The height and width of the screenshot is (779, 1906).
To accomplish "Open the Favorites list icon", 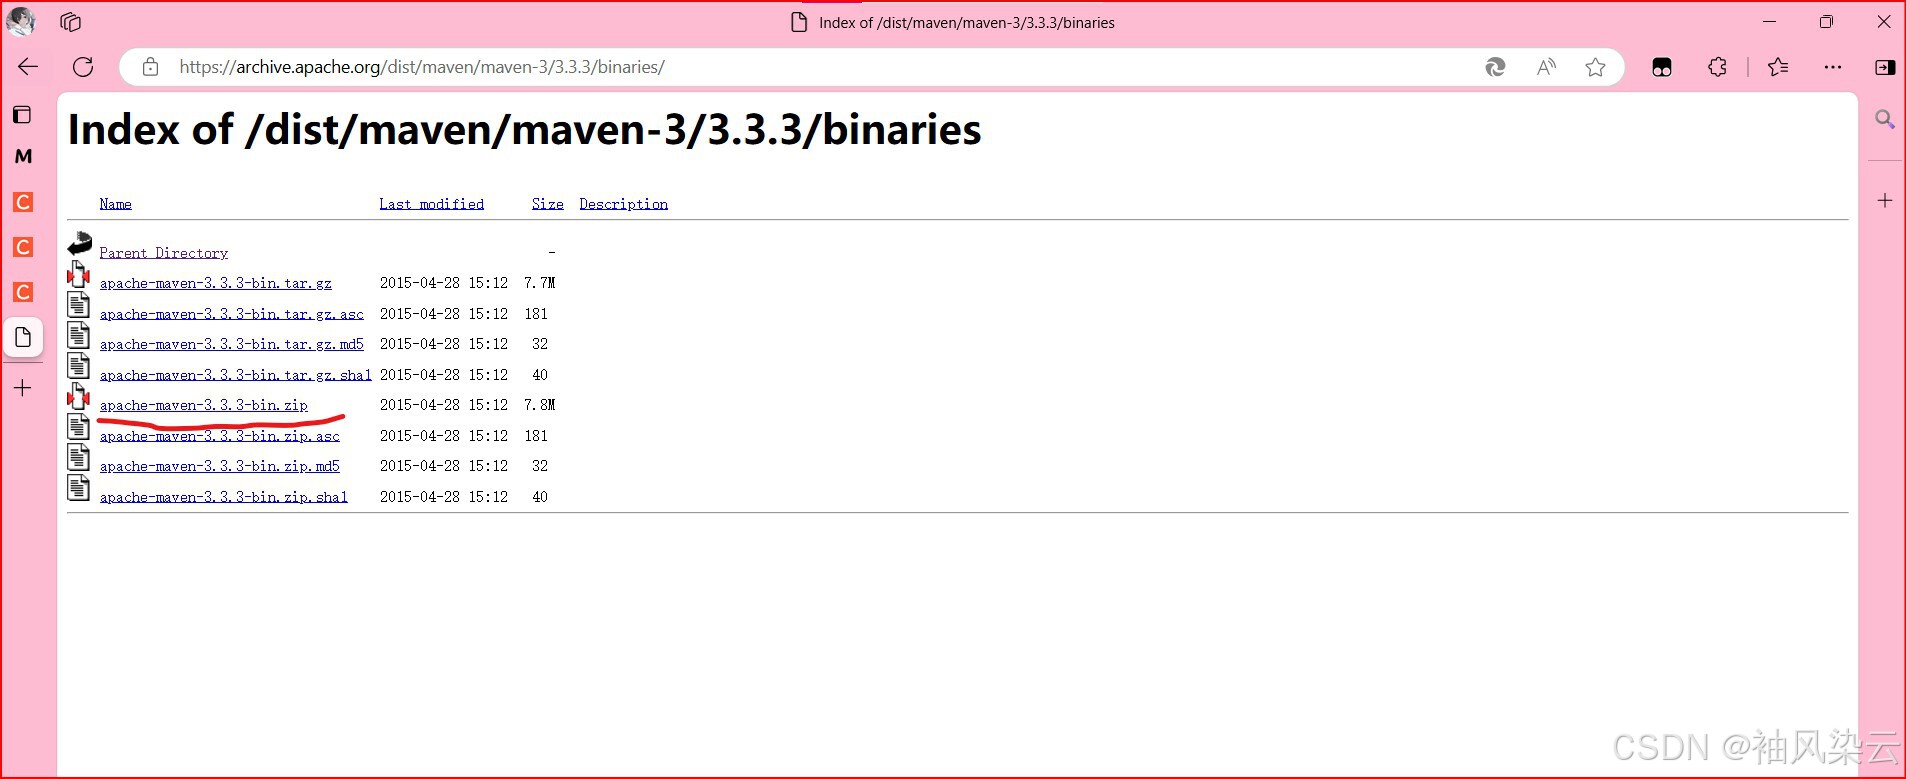I will coord(1778,67).
